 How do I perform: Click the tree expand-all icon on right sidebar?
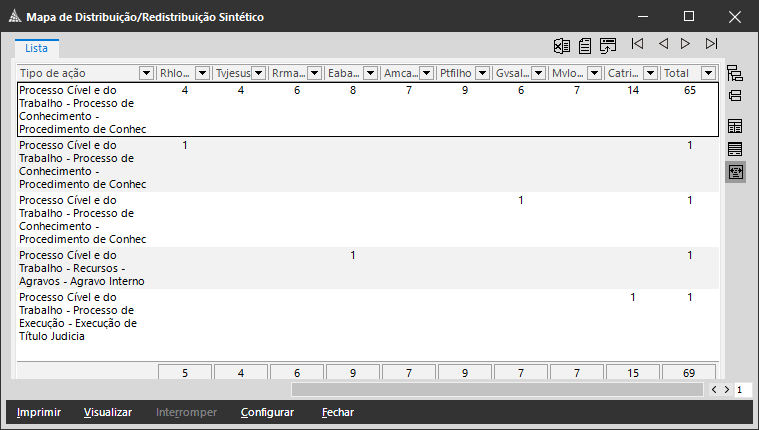(x=735, y=73)
